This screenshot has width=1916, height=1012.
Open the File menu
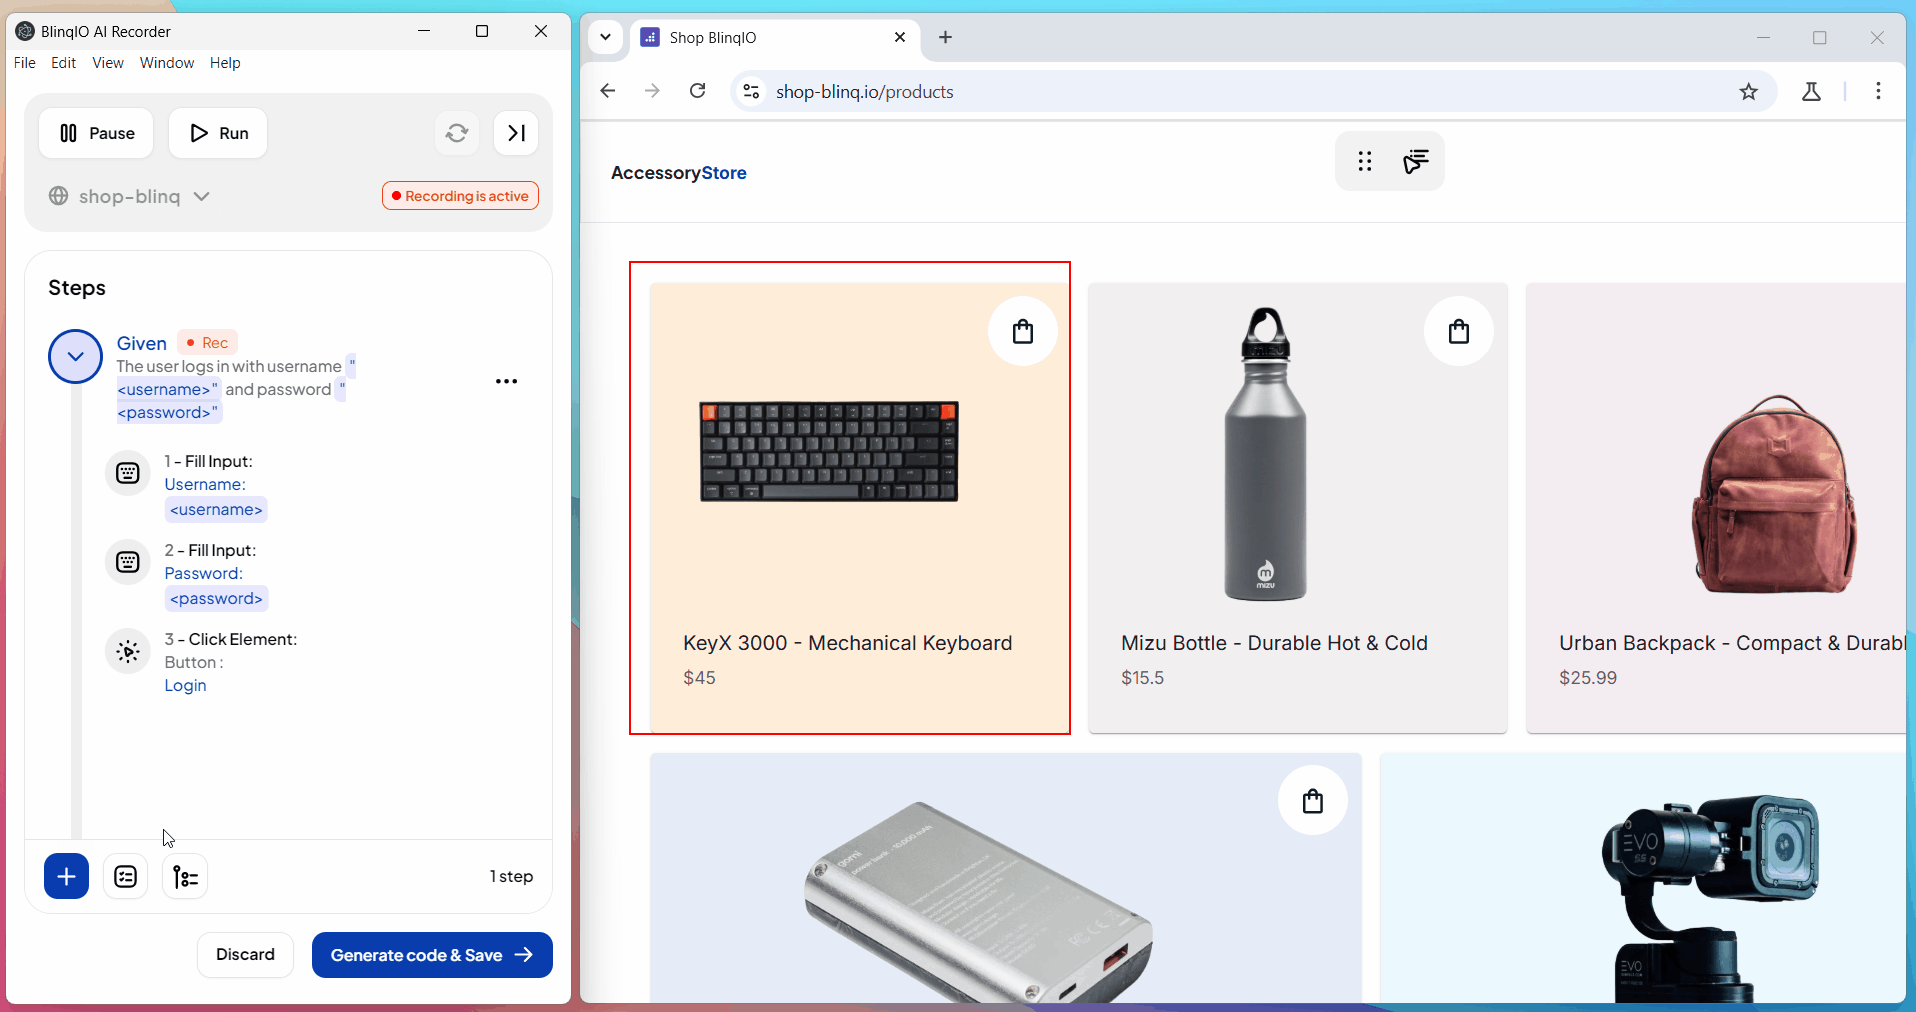point(24,62)
